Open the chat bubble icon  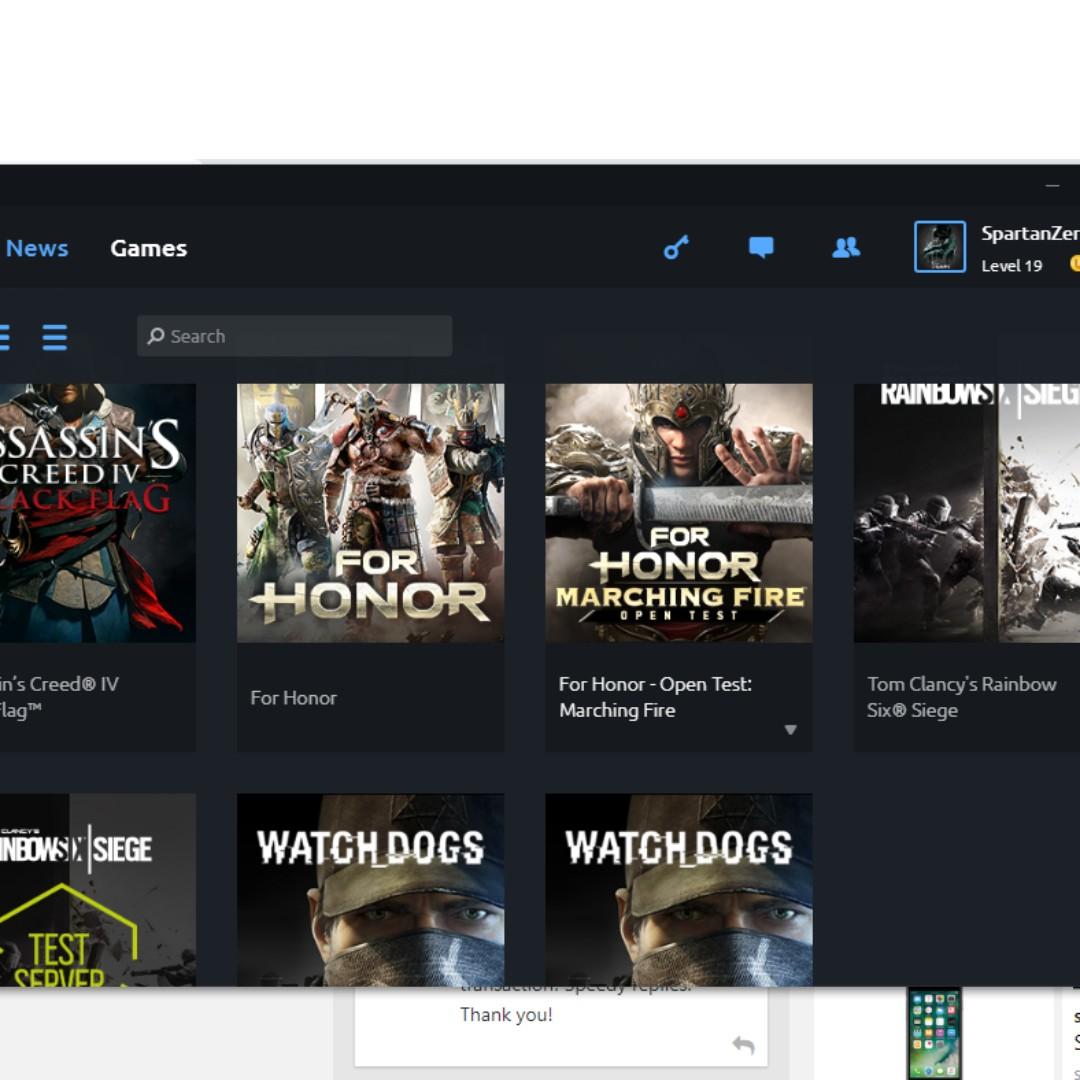pos(761,247)
